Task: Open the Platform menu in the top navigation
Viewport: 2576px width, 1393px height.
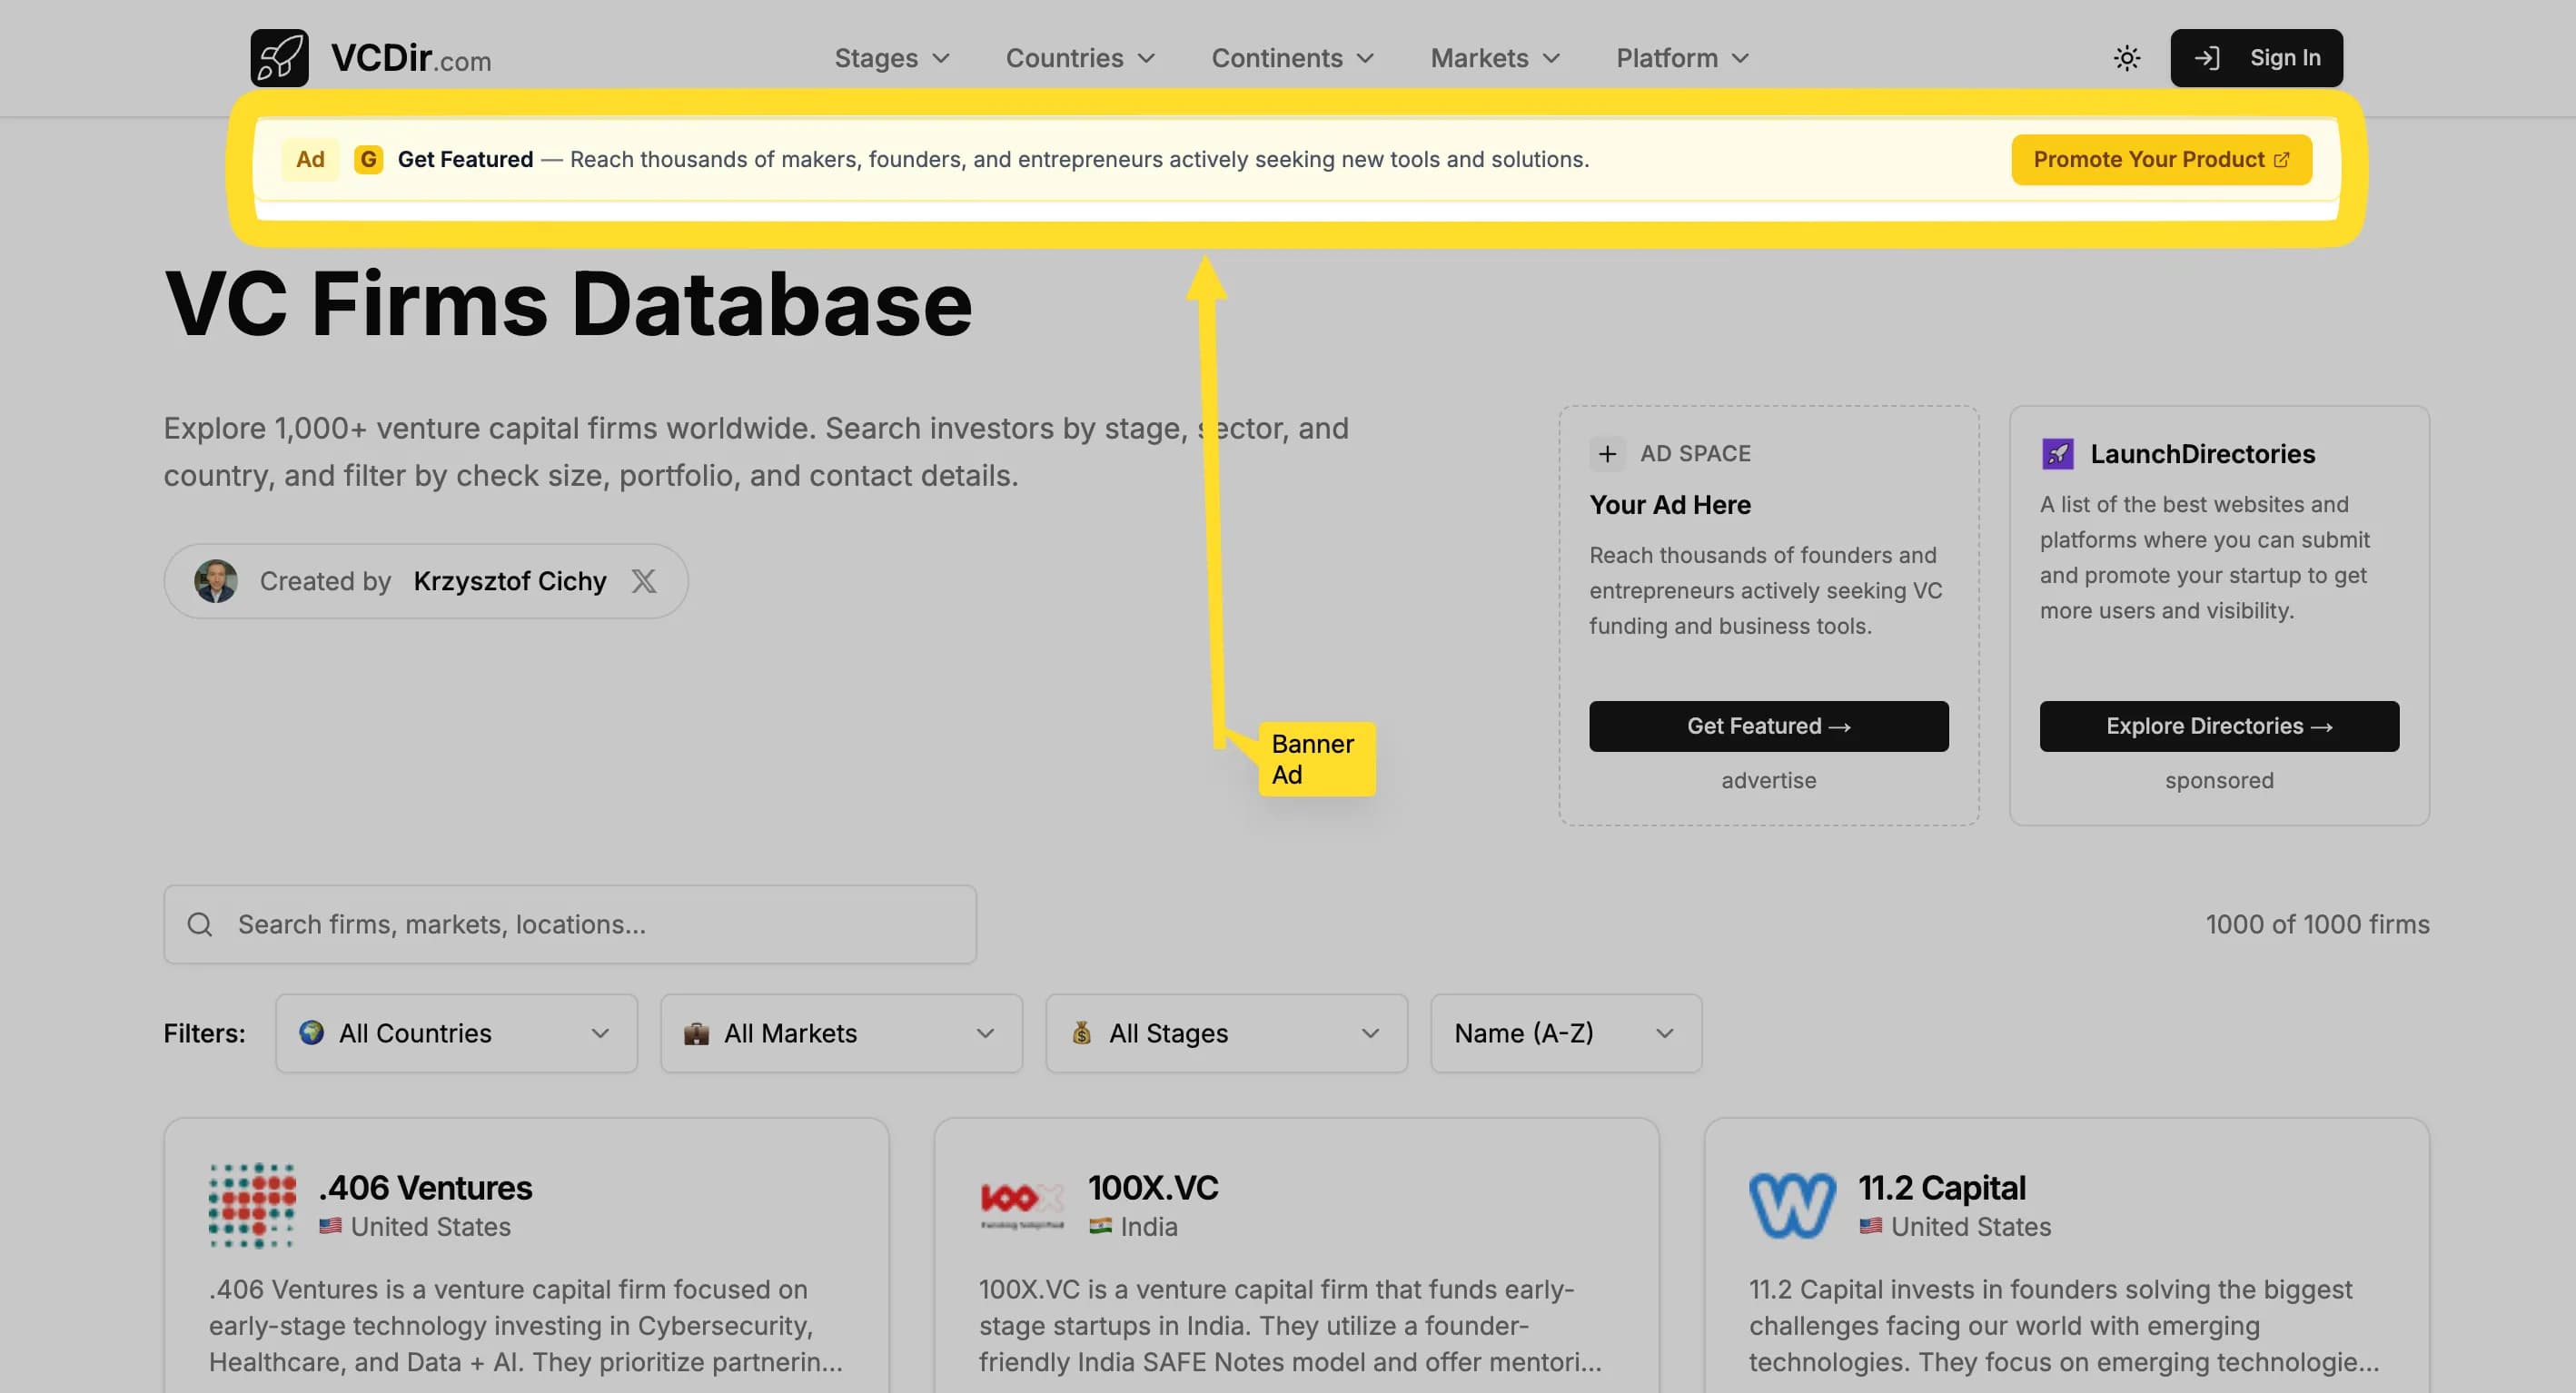Action: pos(1681,57)
